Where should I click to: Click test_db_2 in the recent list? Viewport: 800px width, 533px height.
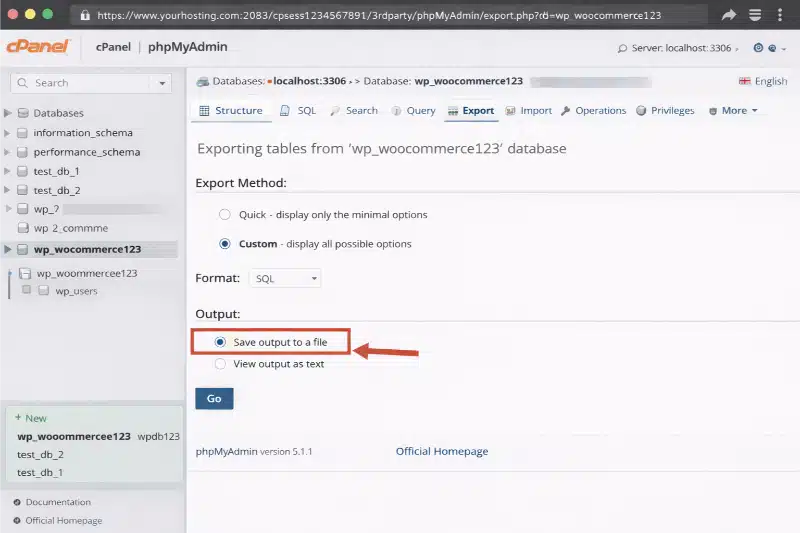[40, 455]
